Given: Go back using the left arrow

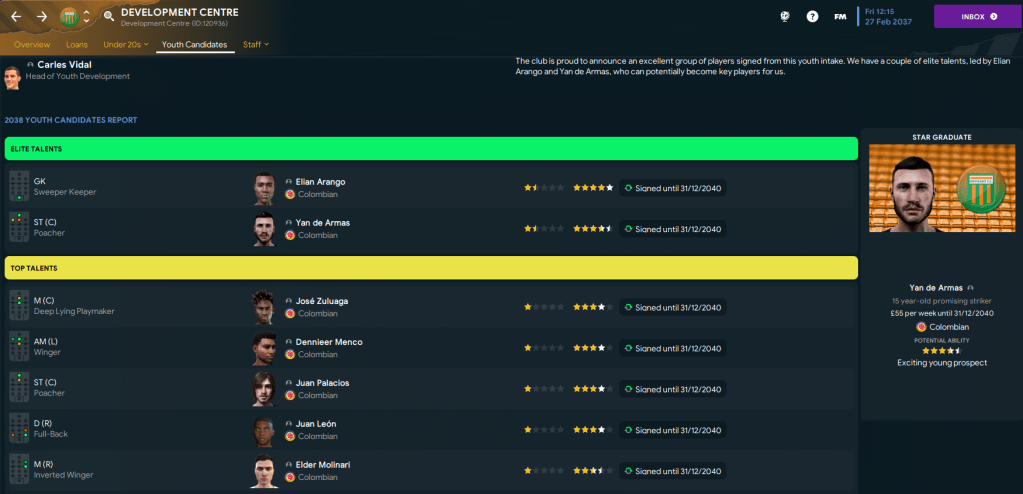Looking at the screenshot, I should coord(16,16).
